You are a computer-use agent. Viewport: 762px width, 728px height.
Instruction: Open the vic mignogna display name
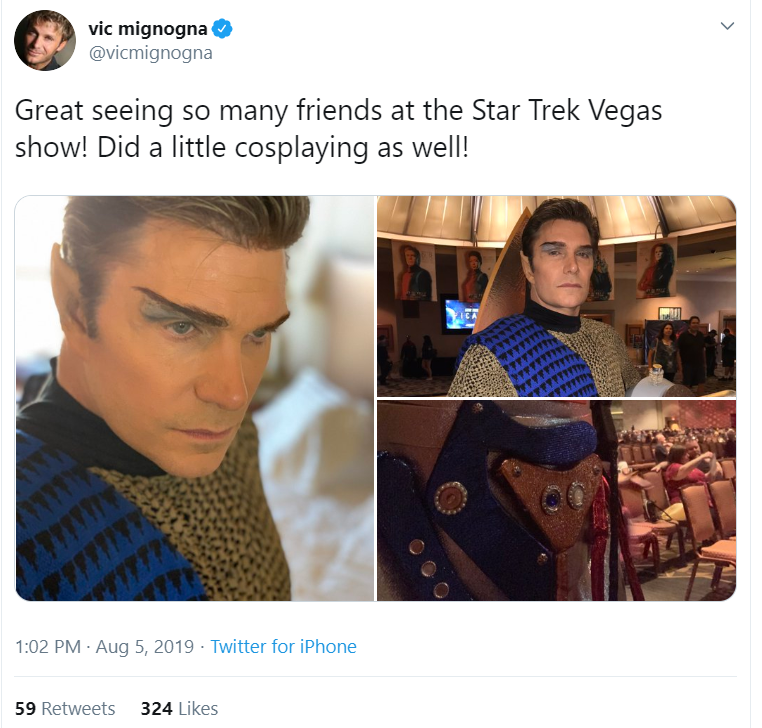point(147,29)
